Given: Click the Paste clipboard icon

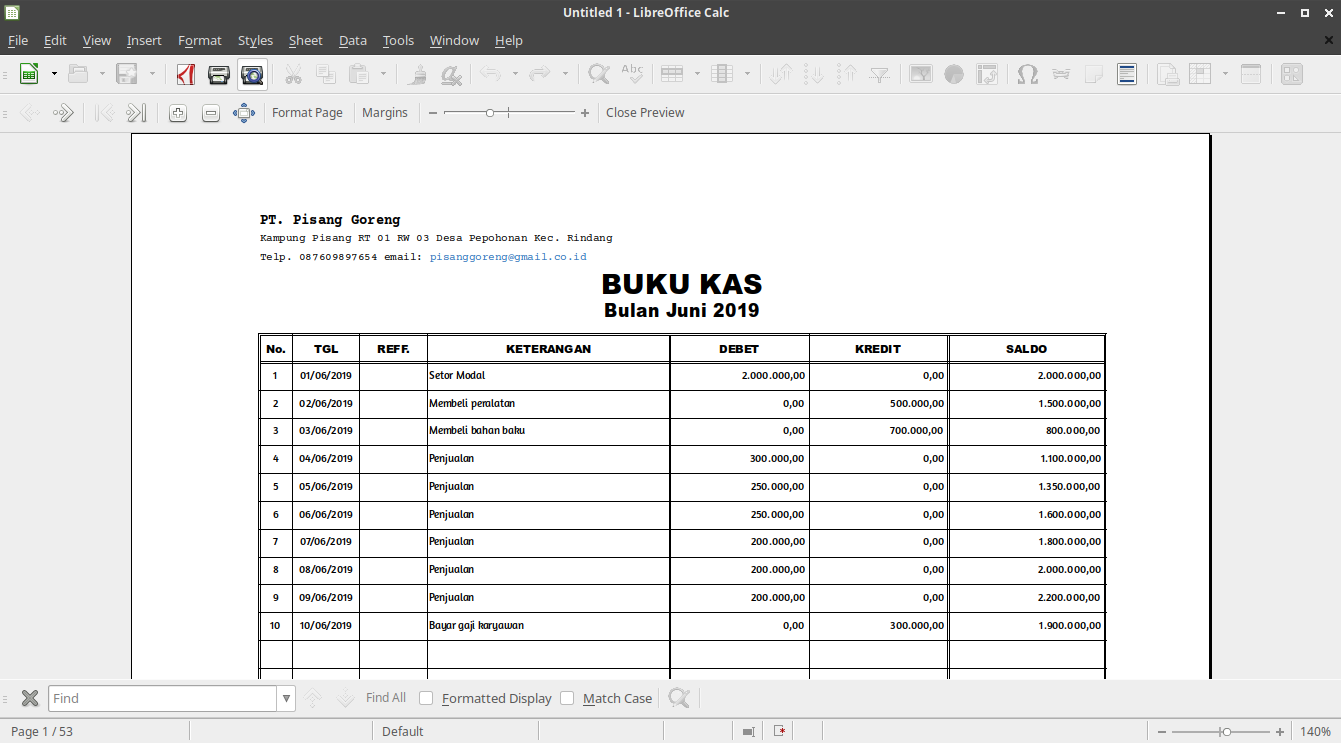Looking at the screenshot, I should pos(358,74).
